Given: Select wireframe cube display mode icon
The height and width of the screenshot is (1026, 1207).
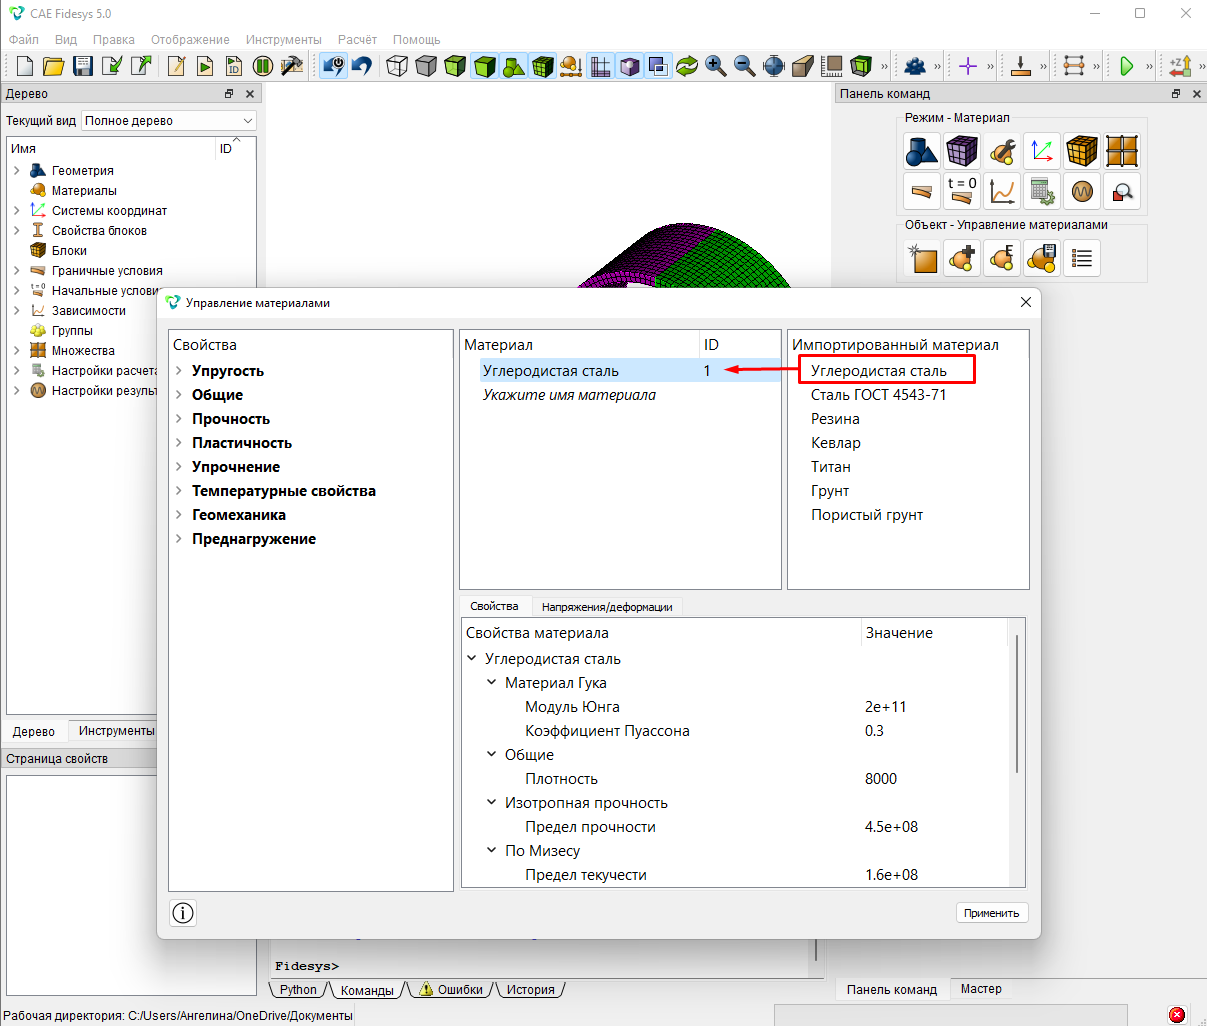Looking at the screenshot, I should tap(397, 66).
